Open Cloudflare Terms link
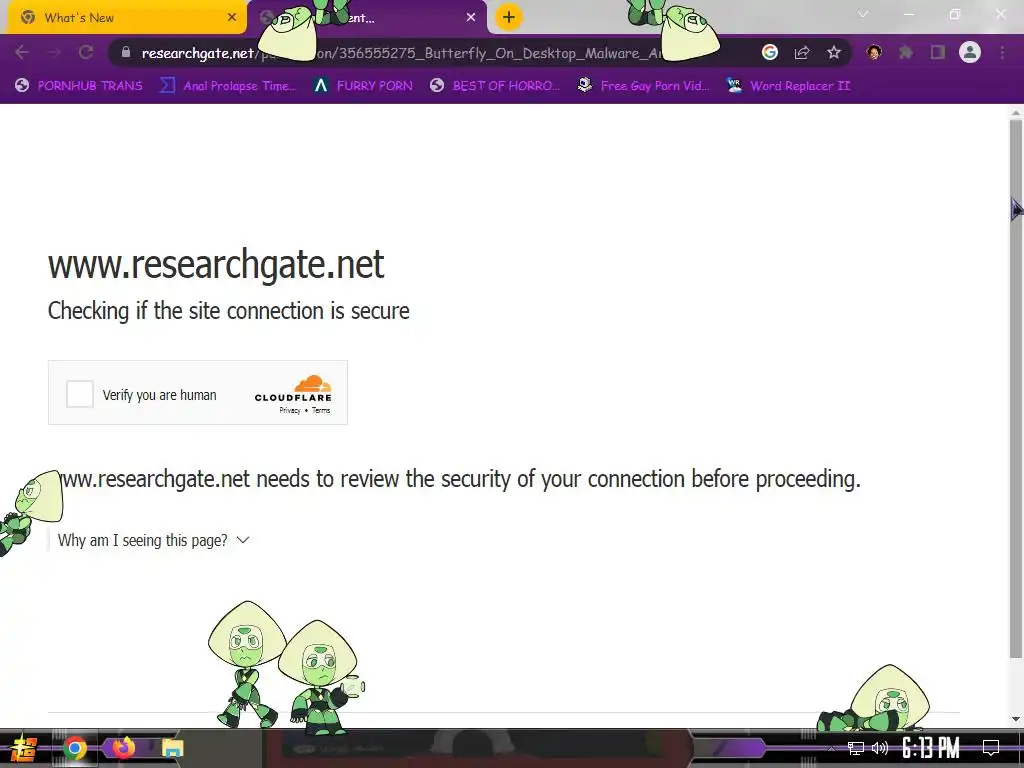The image size is (1024, 768). [x=321, y=410]
